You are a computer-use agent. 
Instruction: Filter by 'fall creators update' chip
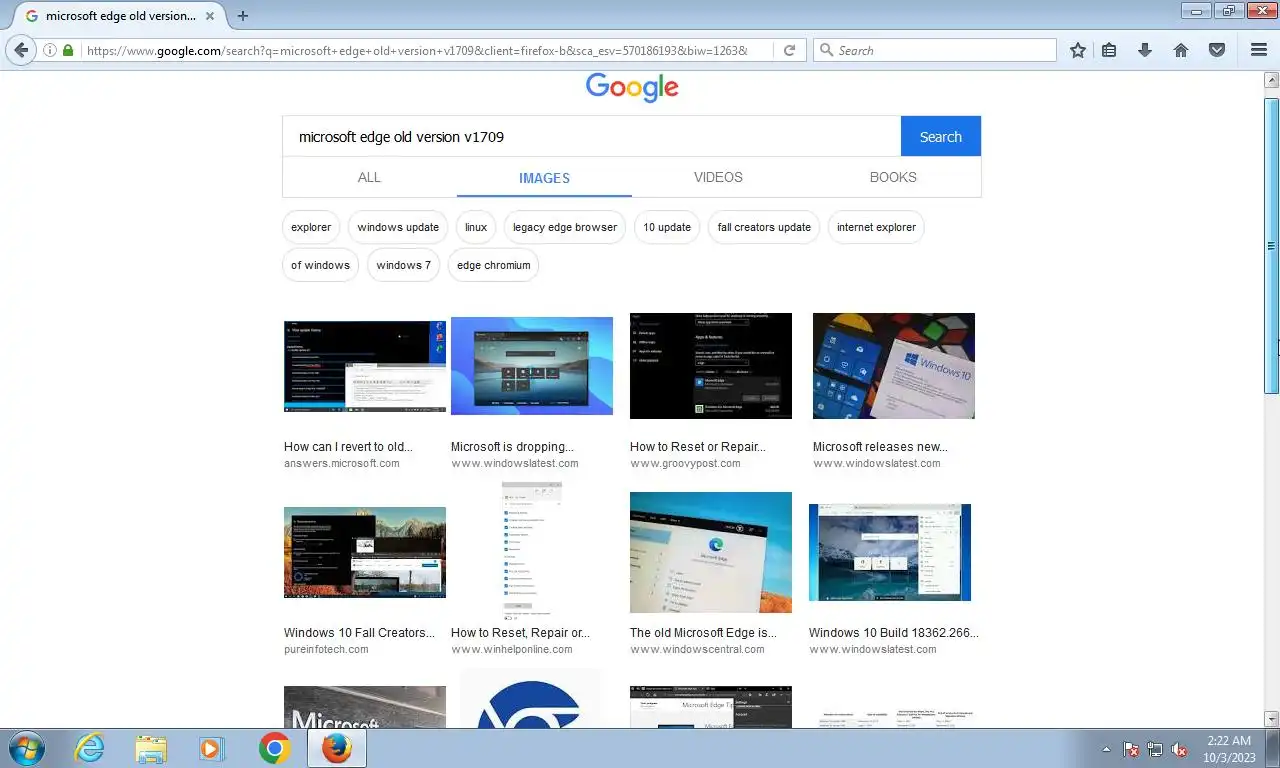point(764,227)
